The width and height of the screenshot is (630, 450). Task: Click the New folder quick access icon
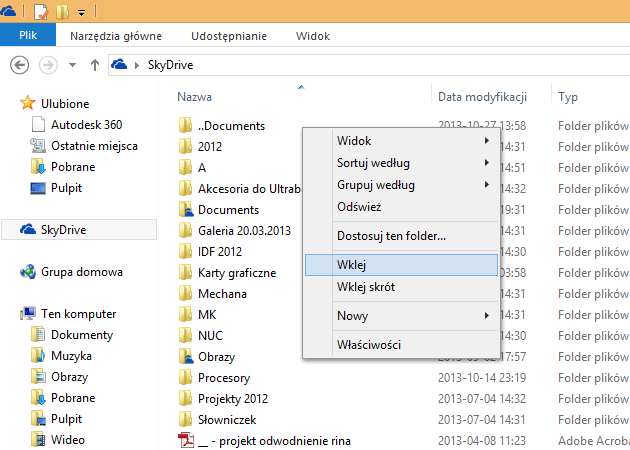click(62, 12)
